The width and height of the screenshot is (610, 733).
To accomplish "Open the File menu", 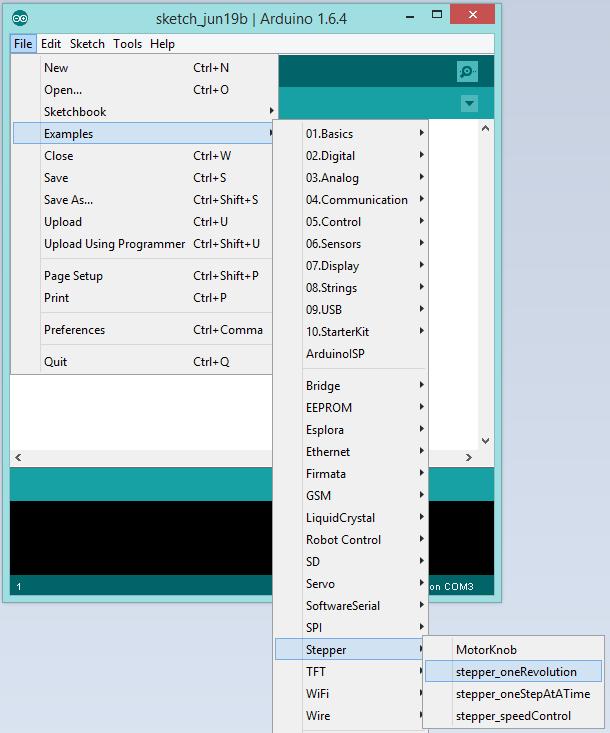I will (23, 44).
